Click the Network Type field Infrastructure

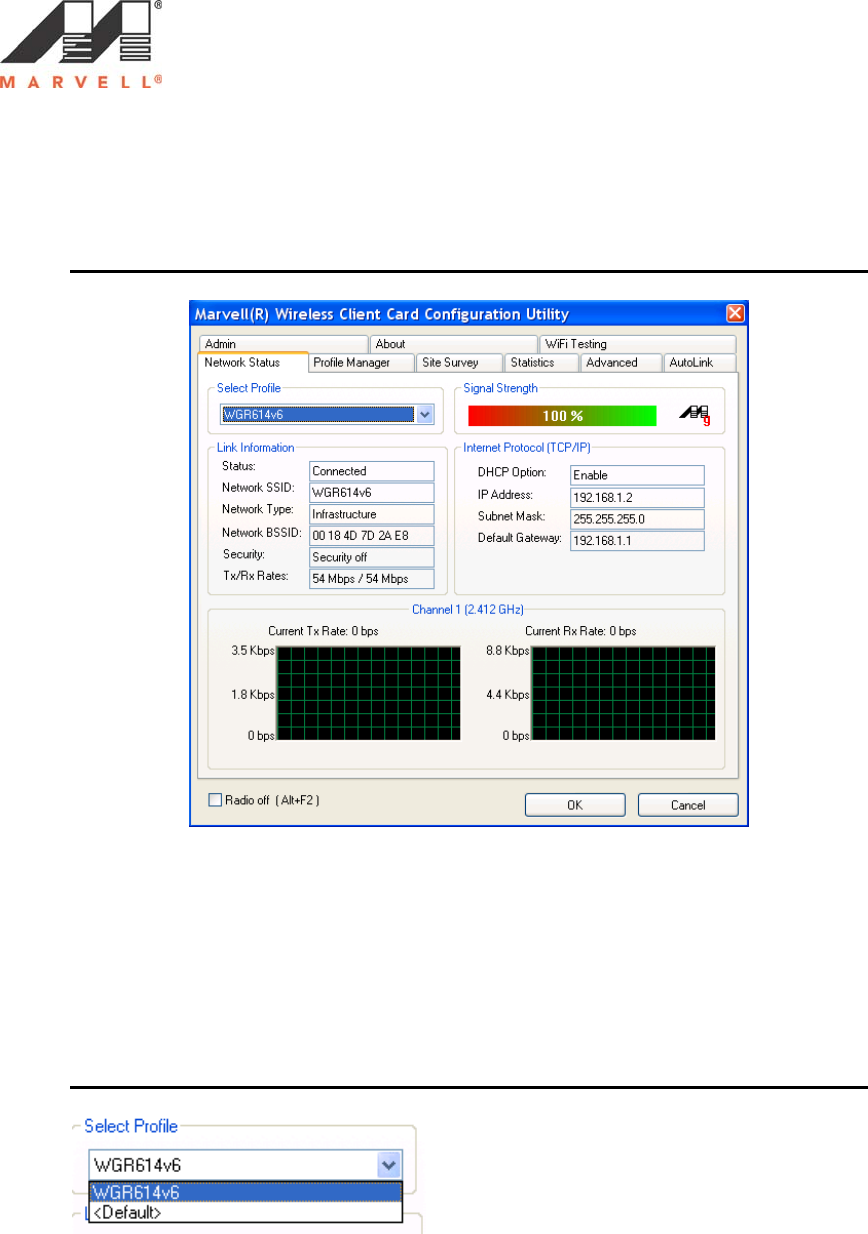(372, 514)
